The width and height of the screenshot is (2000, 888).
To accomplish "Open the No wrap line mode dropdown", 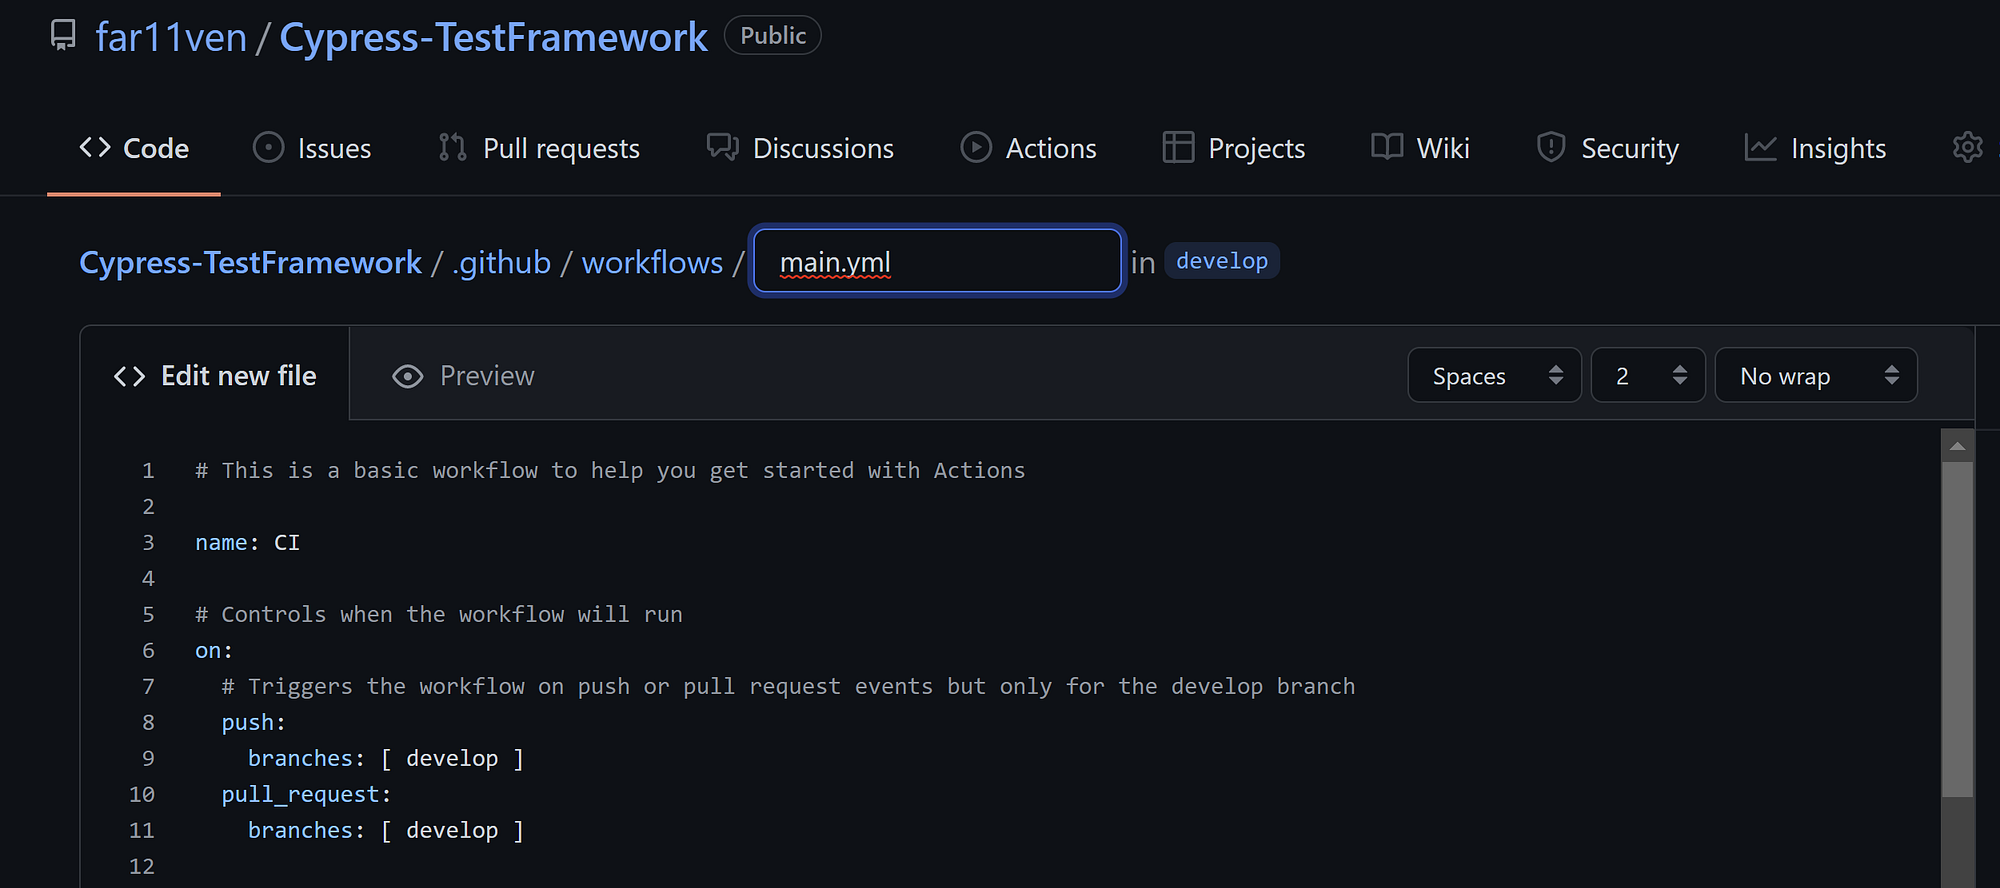I will [1816, 375].
